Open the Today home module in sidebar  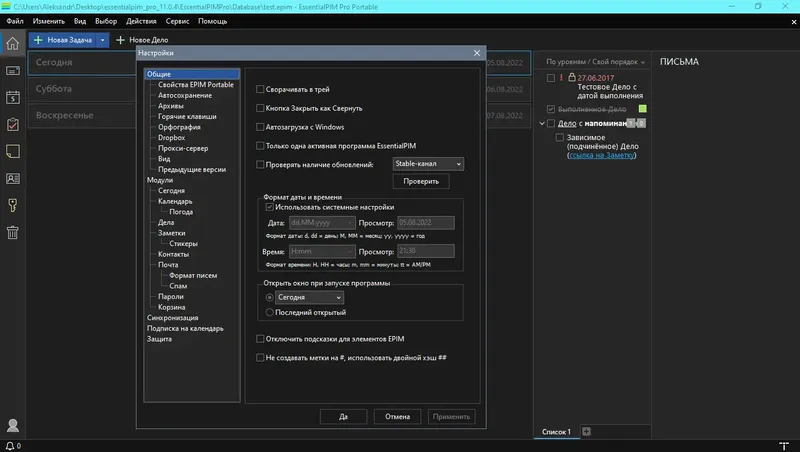pos(13,44)
